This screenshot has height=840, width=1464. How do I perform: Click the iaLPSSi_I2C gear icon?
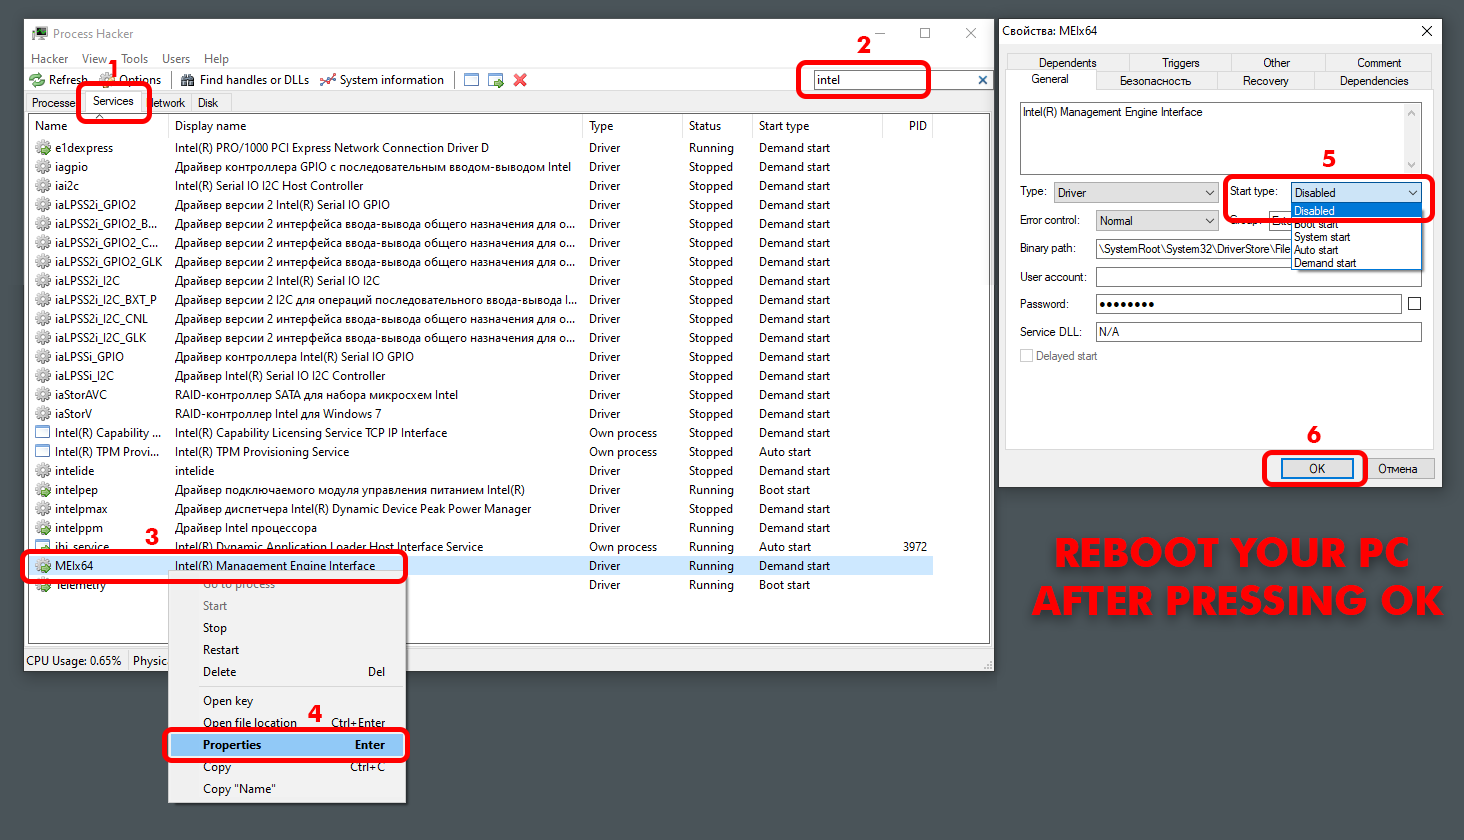[43, 376]
